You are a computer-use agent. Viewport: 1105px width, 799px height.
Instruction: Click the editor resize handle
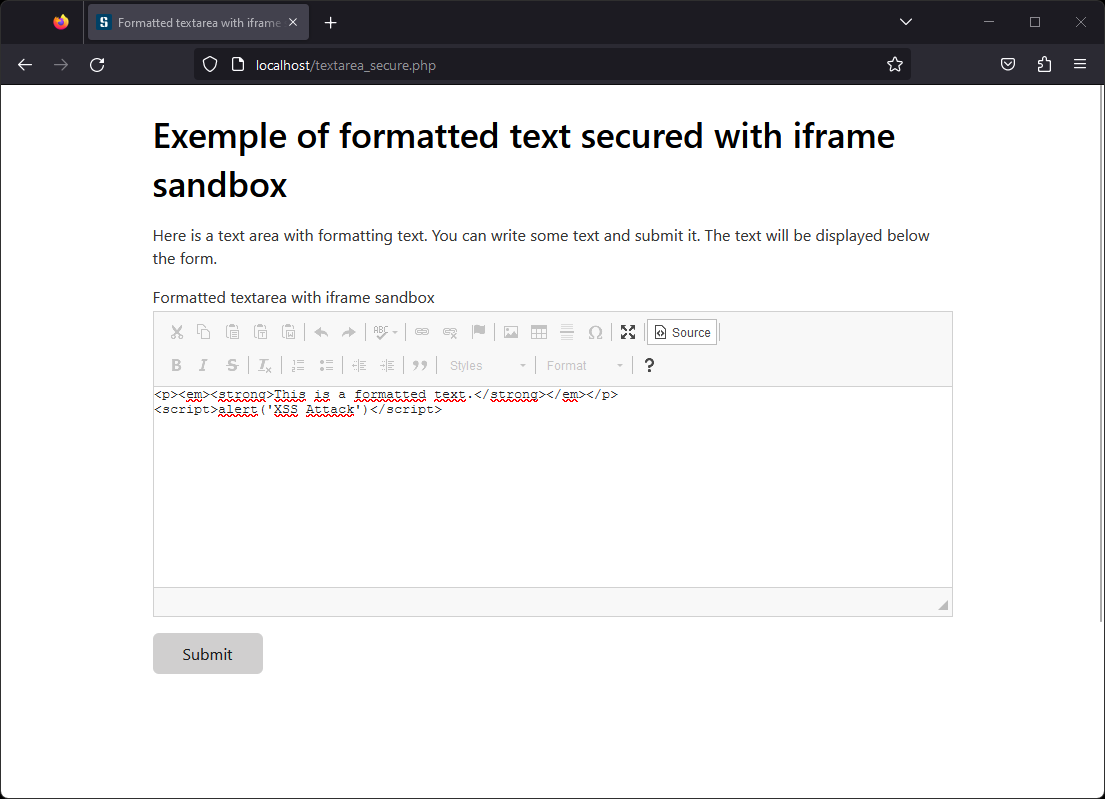[x=942, y=604]
